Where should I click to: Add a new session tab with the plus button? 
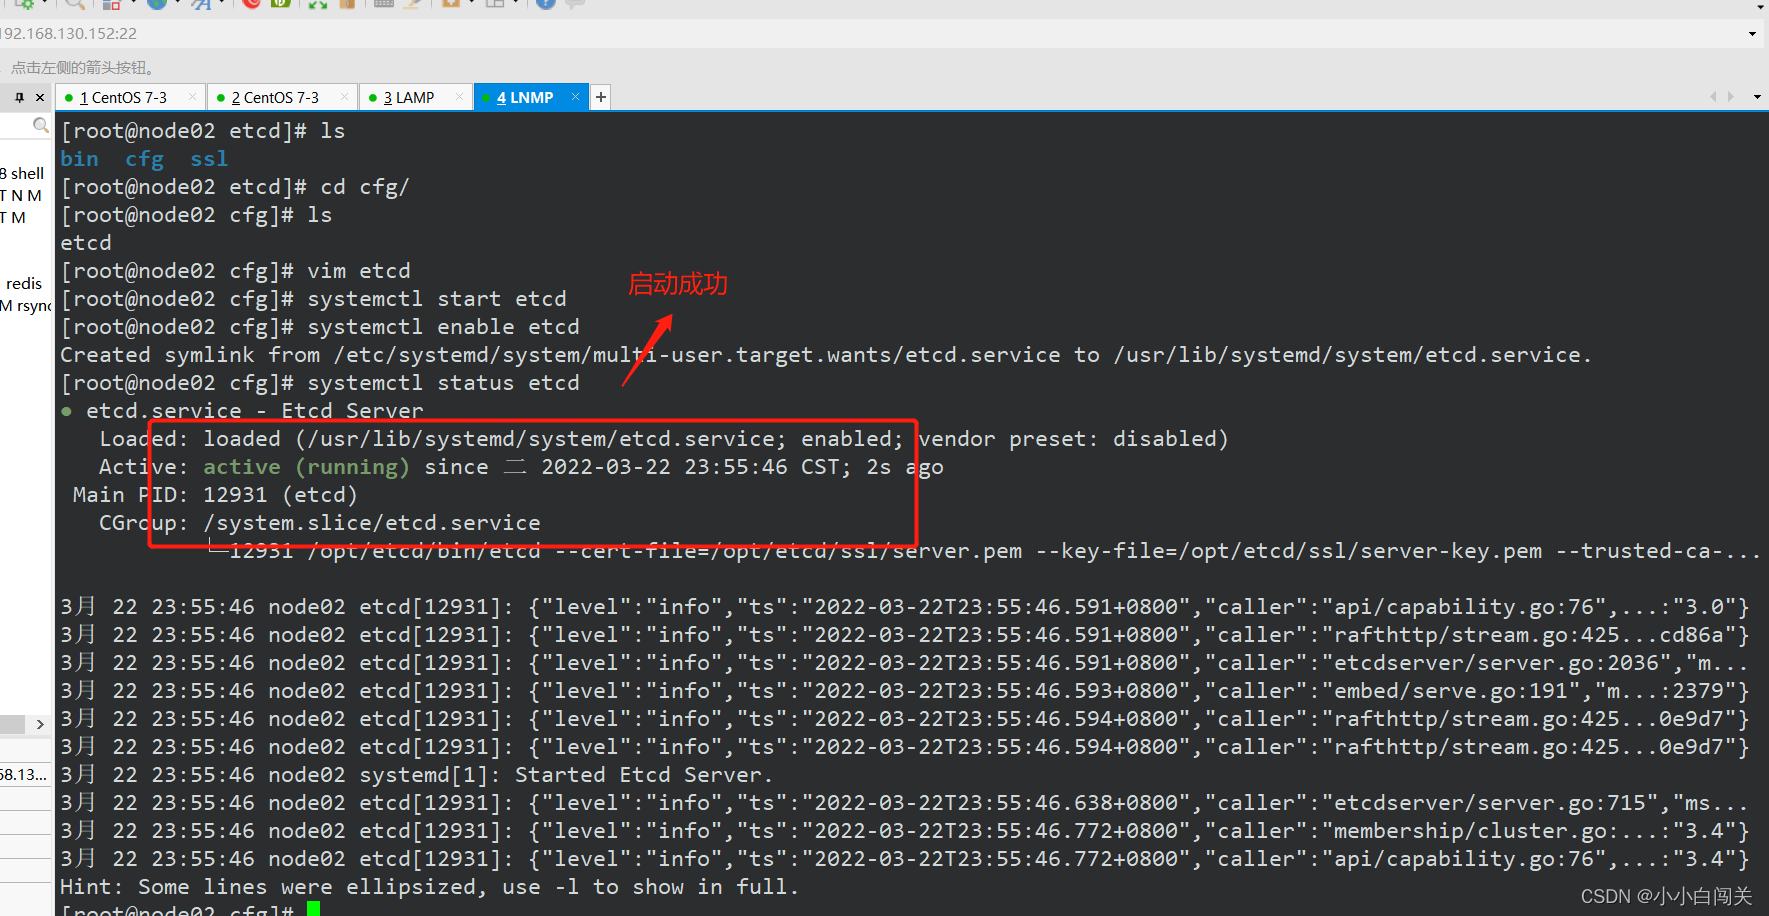tap(600, 97)
